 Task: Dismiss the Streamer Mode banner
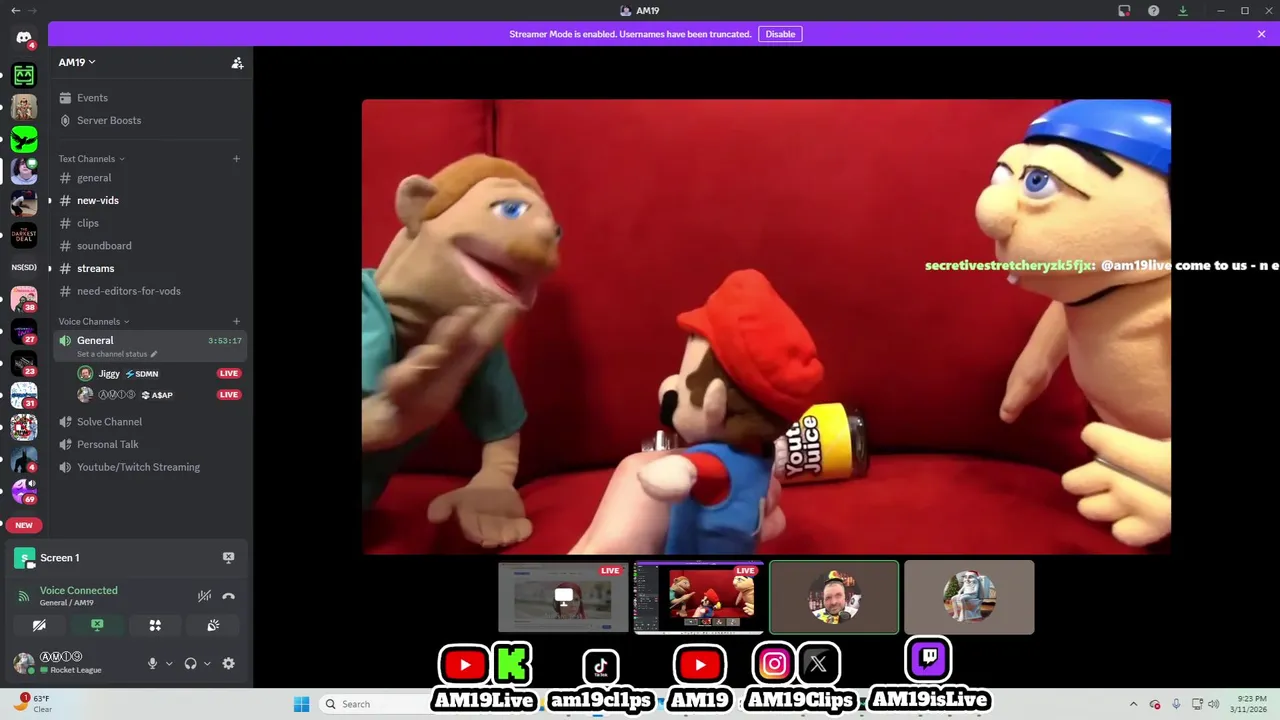[1261, 34]
